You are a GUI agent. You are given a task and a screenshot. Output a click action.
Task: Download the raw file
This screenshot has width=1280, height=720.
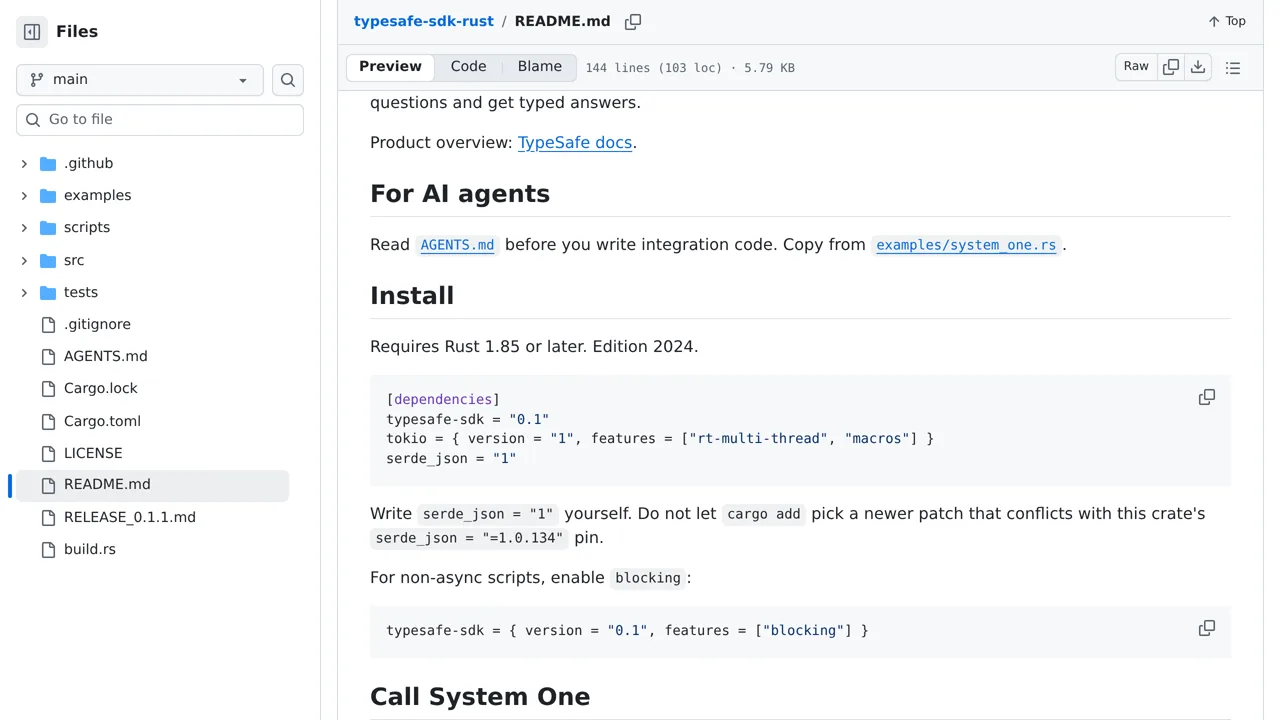(x=1198, y=67)
